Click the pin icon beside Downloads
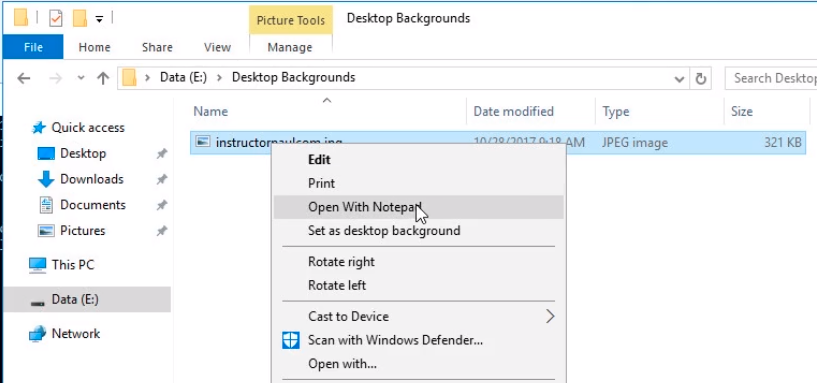 coord(162,179)
